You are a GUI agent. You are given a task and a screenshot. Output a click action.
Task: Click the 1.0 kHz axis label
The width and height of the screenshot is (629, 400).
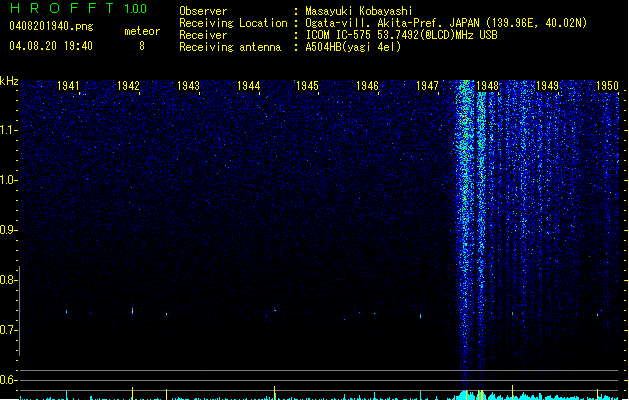click(x=8, y=180)
